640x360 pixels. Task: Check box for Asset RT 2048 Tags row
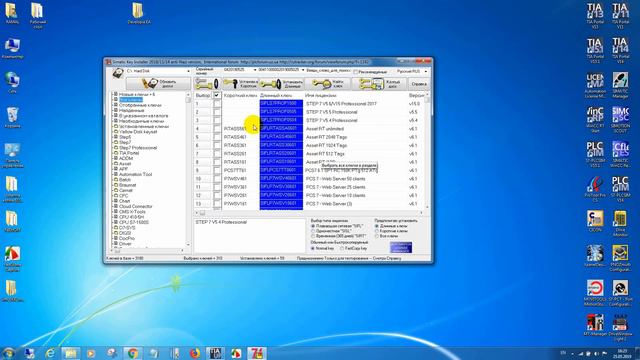217,137
